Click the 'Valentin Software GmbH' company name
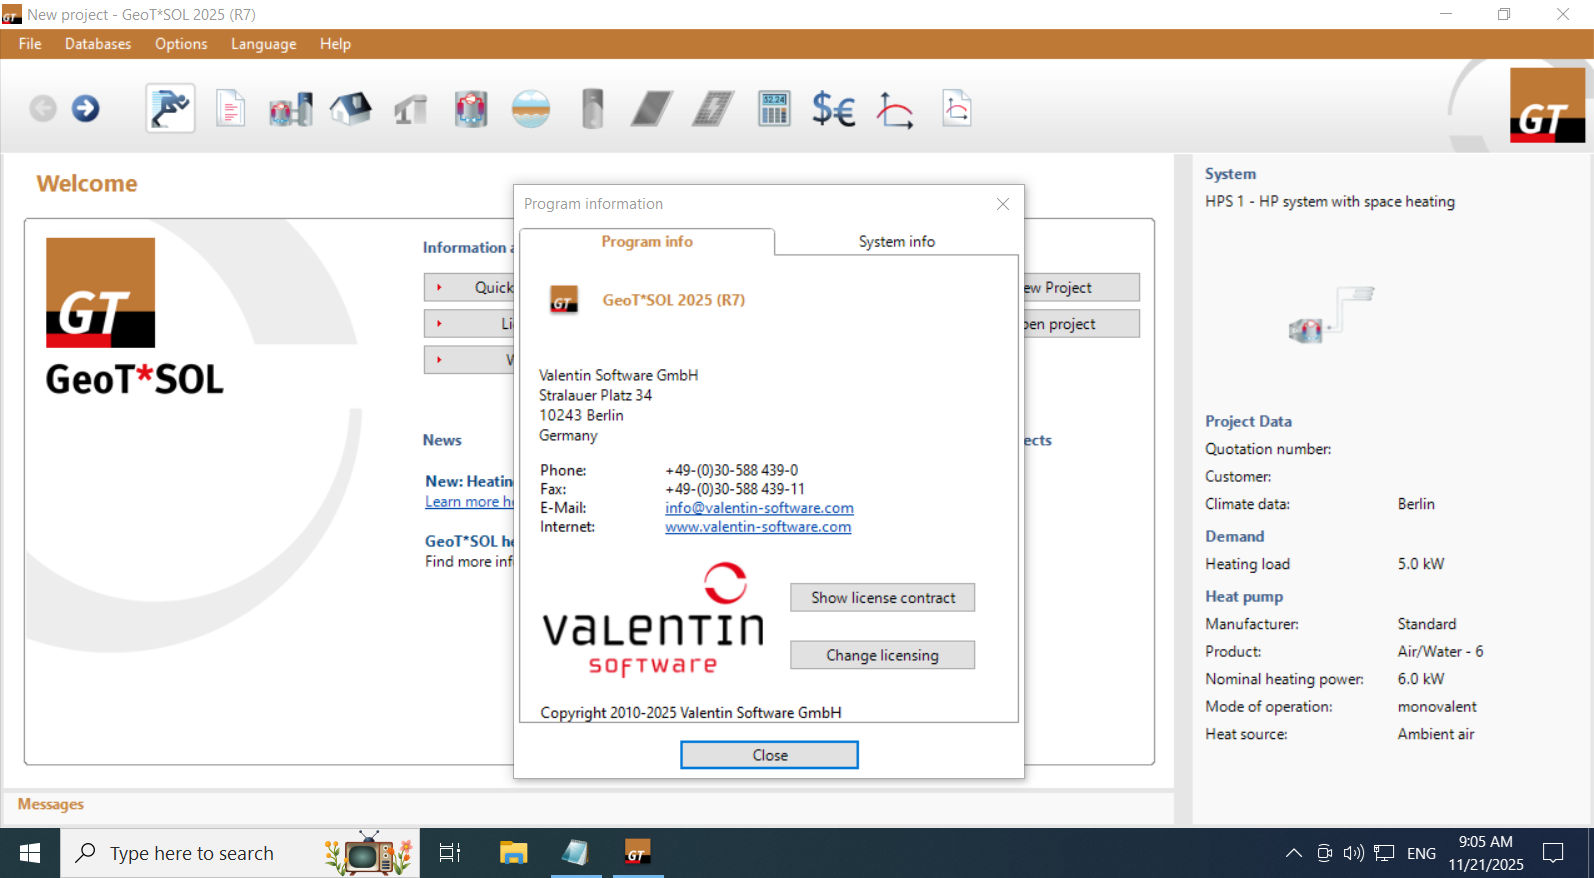Image resolution: width=1594 pixels, height=878 pixels. pyautogui.click(x=619, y=375)
